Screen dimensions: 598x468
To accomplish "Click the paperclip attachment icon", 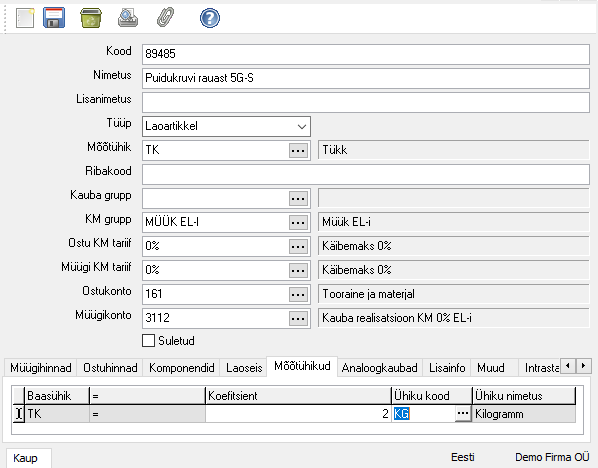I will coord(166,18).
